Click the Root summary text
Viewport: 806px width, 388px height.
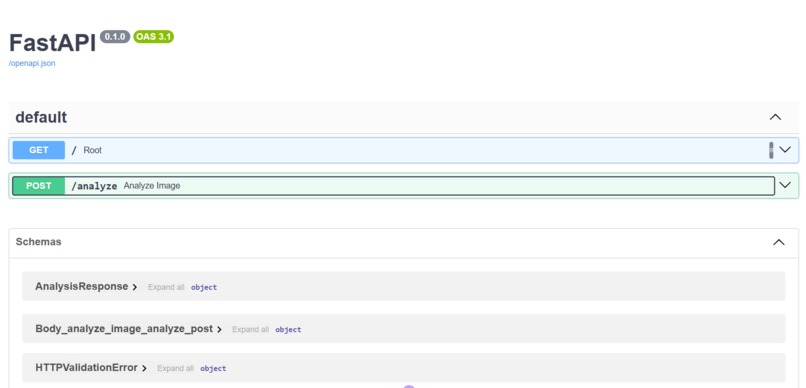[93, 150]
